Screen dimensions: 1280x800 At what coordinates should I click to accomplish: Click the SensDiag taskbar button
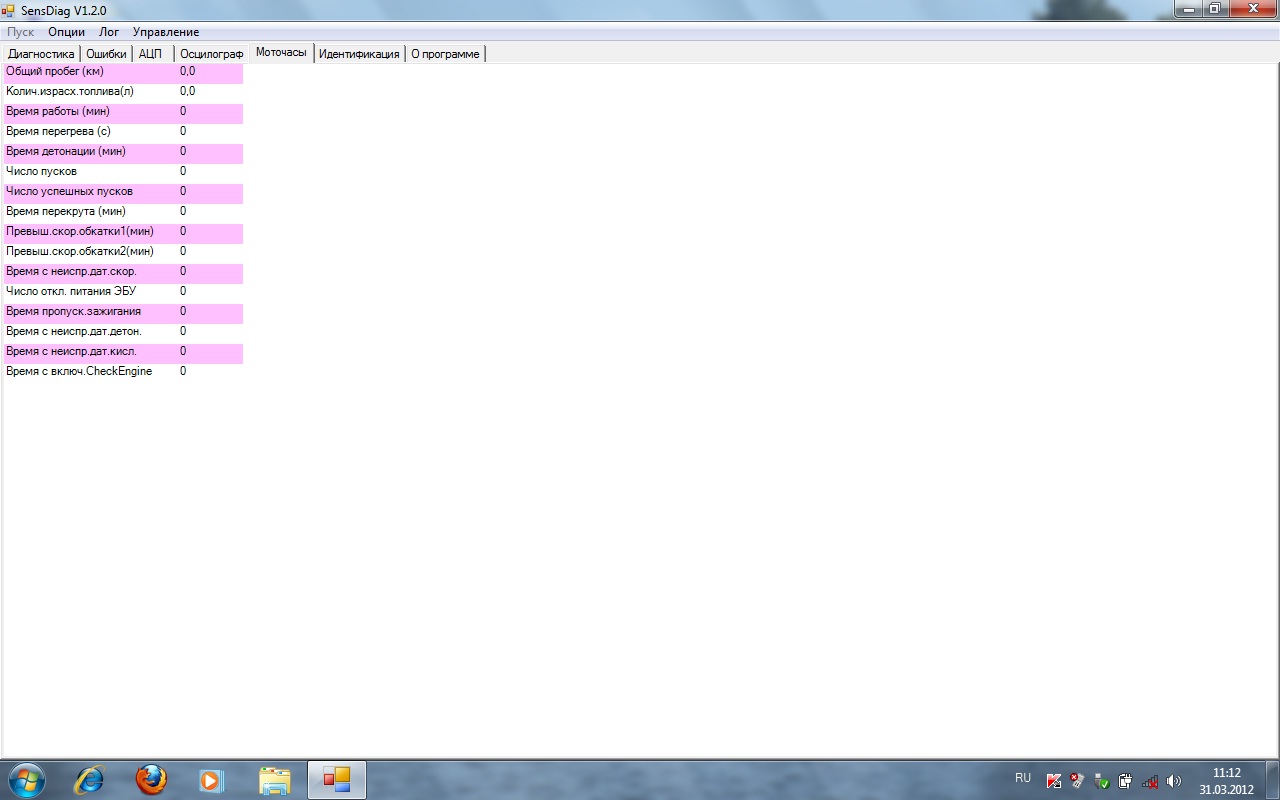337,779
